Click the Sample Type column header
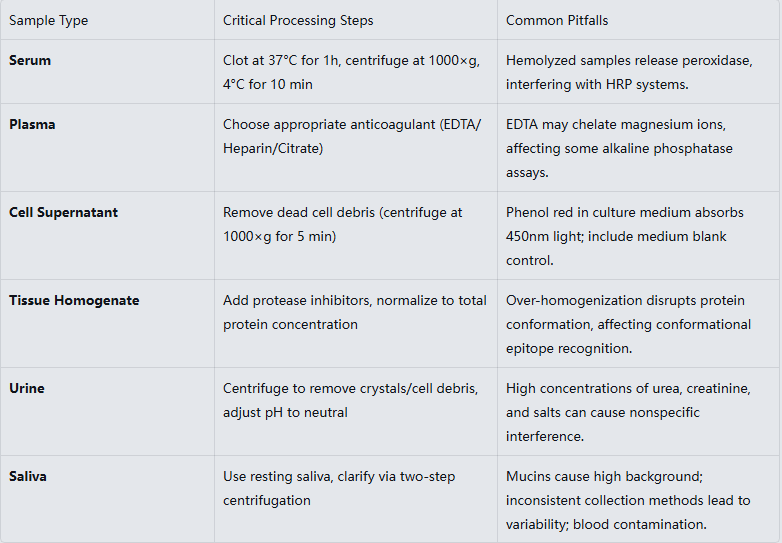782x543 pixels. 48,20
